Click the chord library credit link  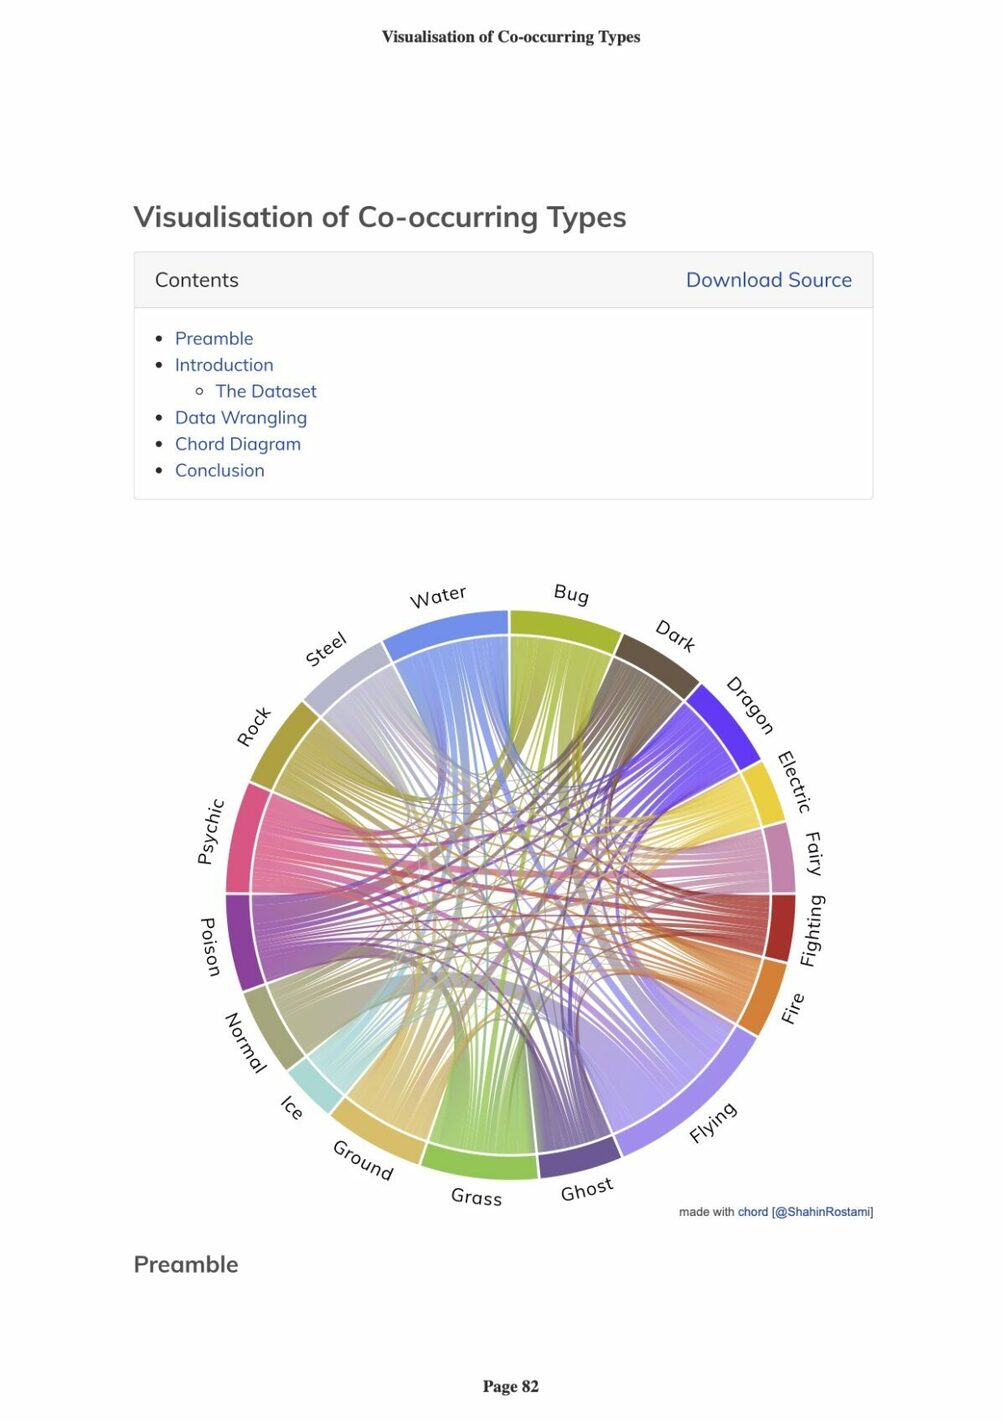coord(753,1212)
